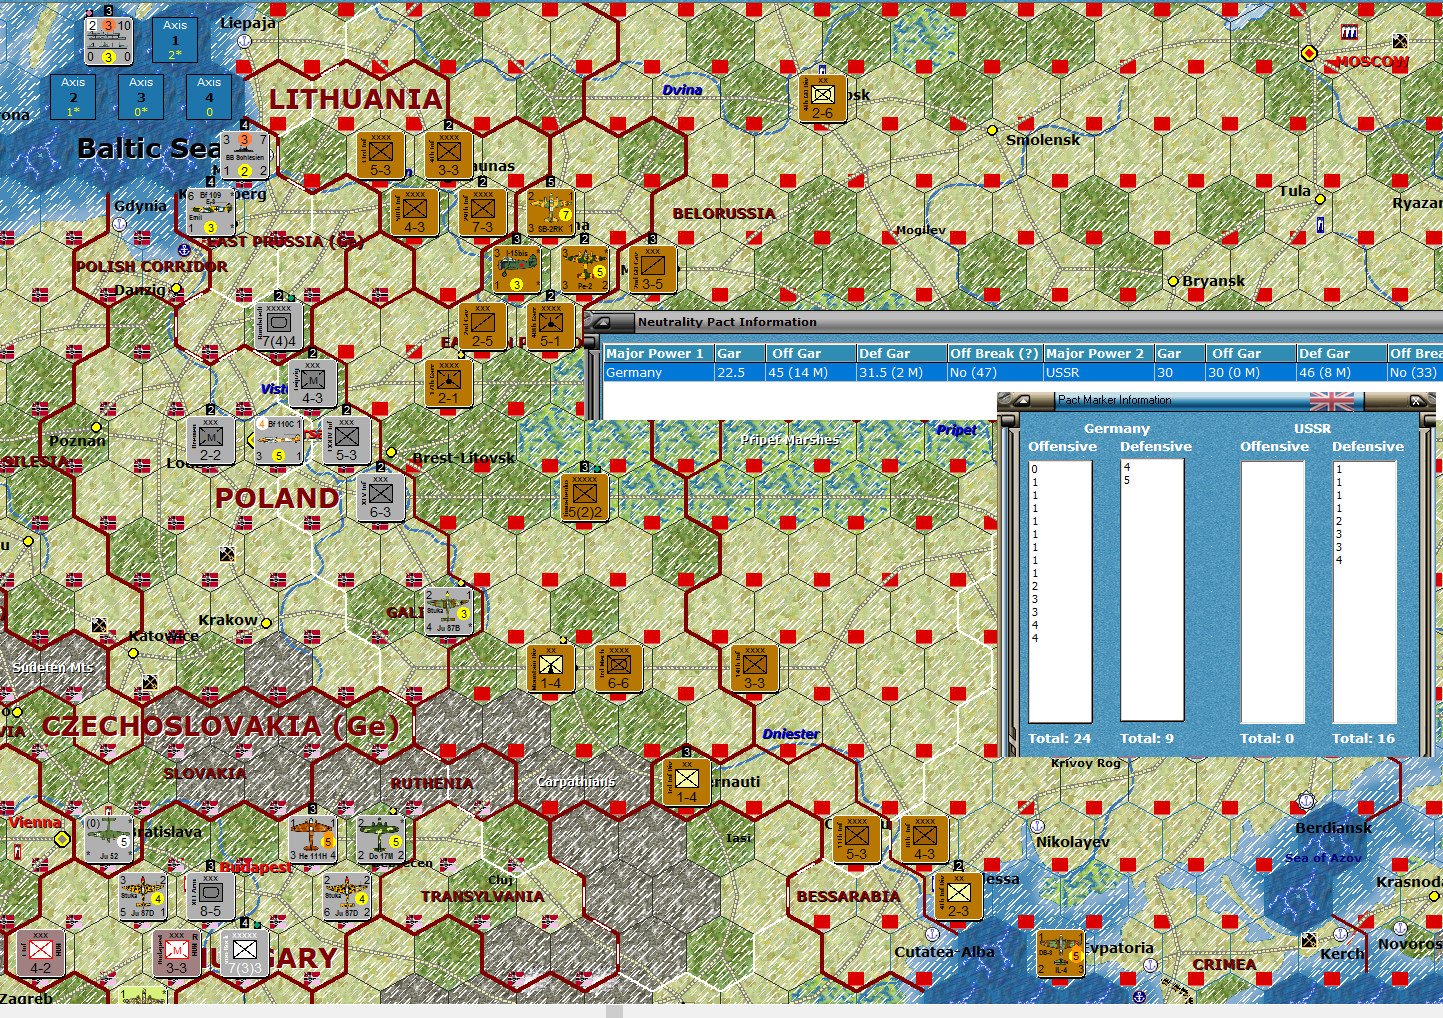Click the Germany Offensive marker list
The width and height of the screenshot is (1443, 1018).
click(x=1060, y=591)
